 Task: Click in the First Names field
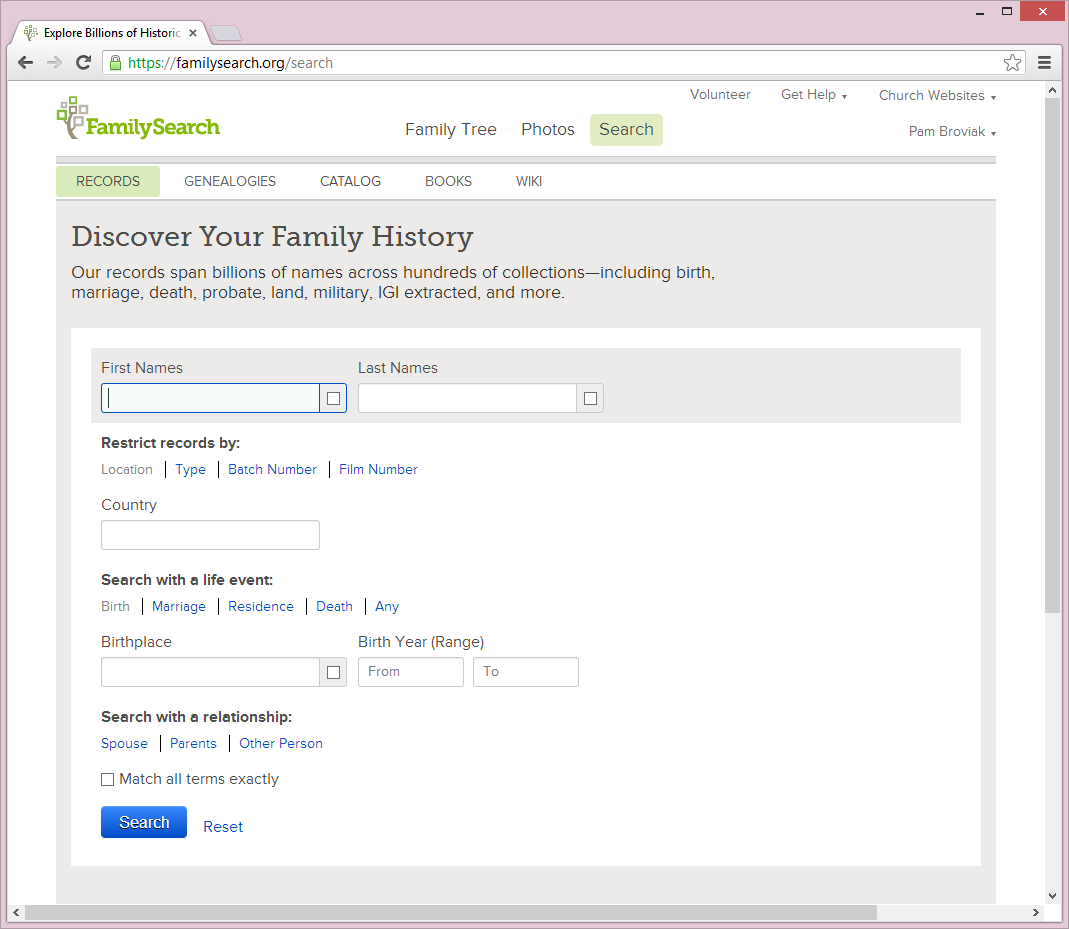[211, 398]
